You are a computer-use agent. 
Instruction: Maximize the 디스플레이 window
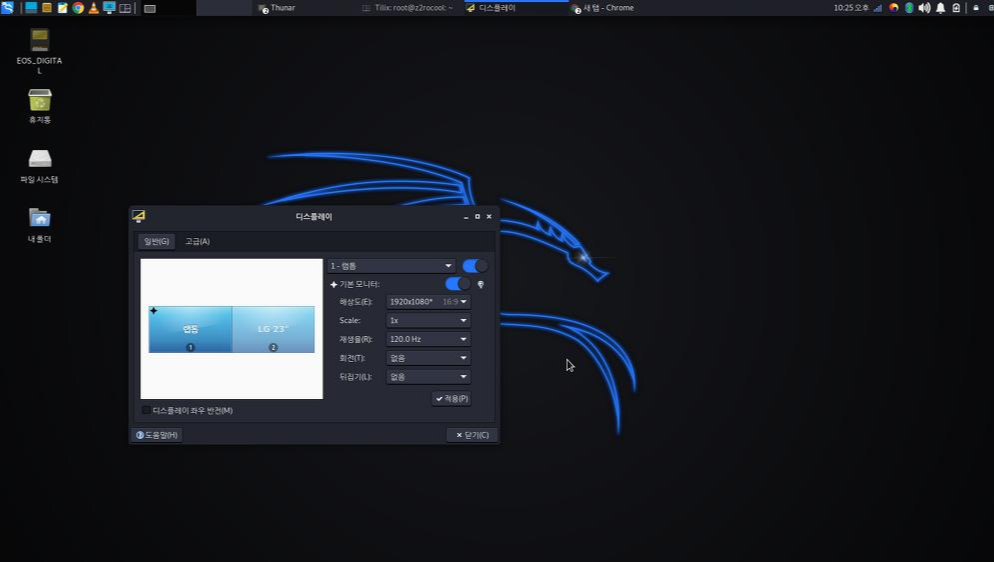coord(477,217)
